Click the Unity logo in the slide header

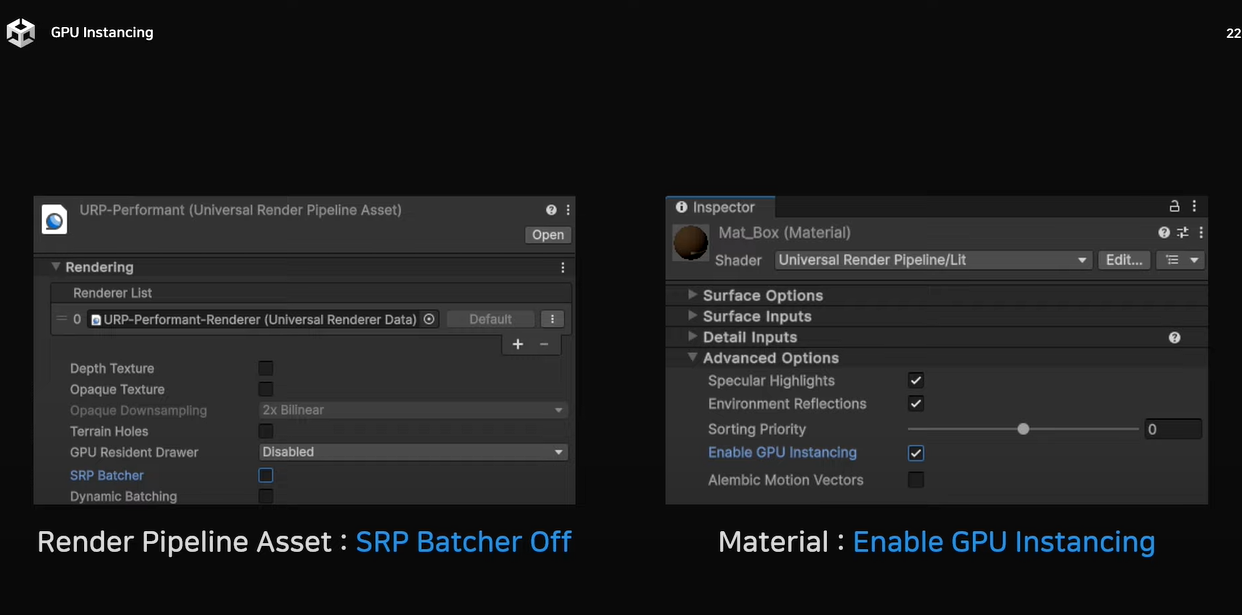click(20, 33)
